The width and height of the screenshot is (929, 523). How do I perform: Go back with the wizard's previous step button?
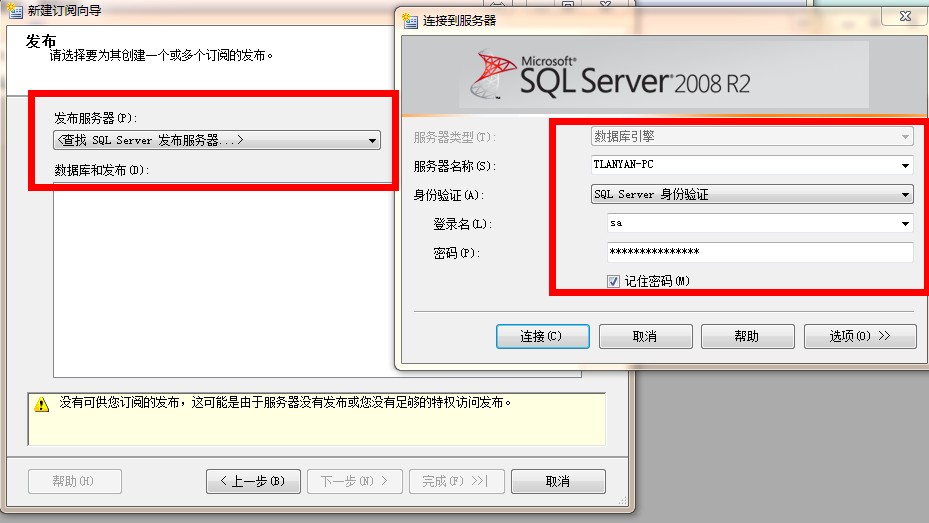252,481
